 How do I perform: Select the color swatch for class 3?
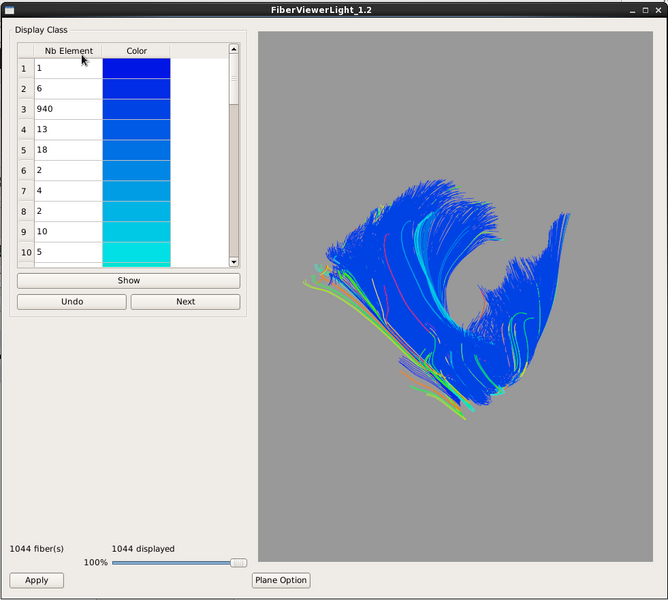[x=136, y=109]
